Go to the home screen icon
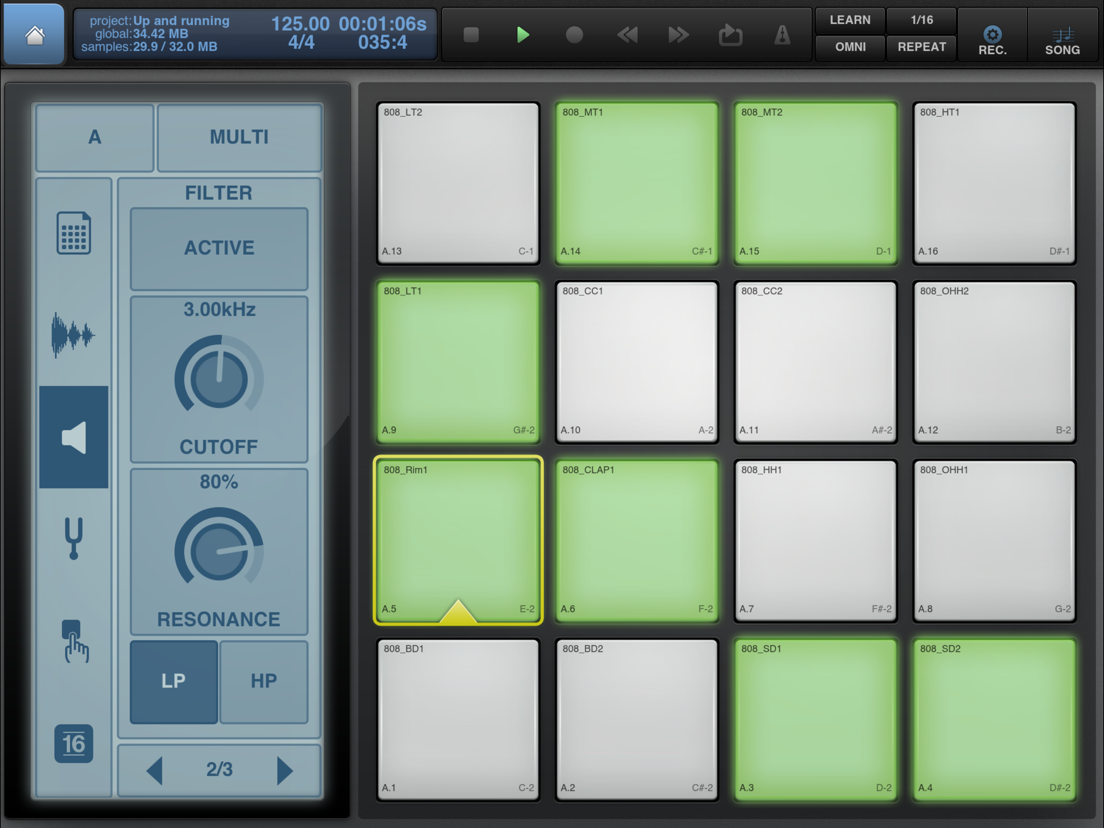 [x=34, y=34]
